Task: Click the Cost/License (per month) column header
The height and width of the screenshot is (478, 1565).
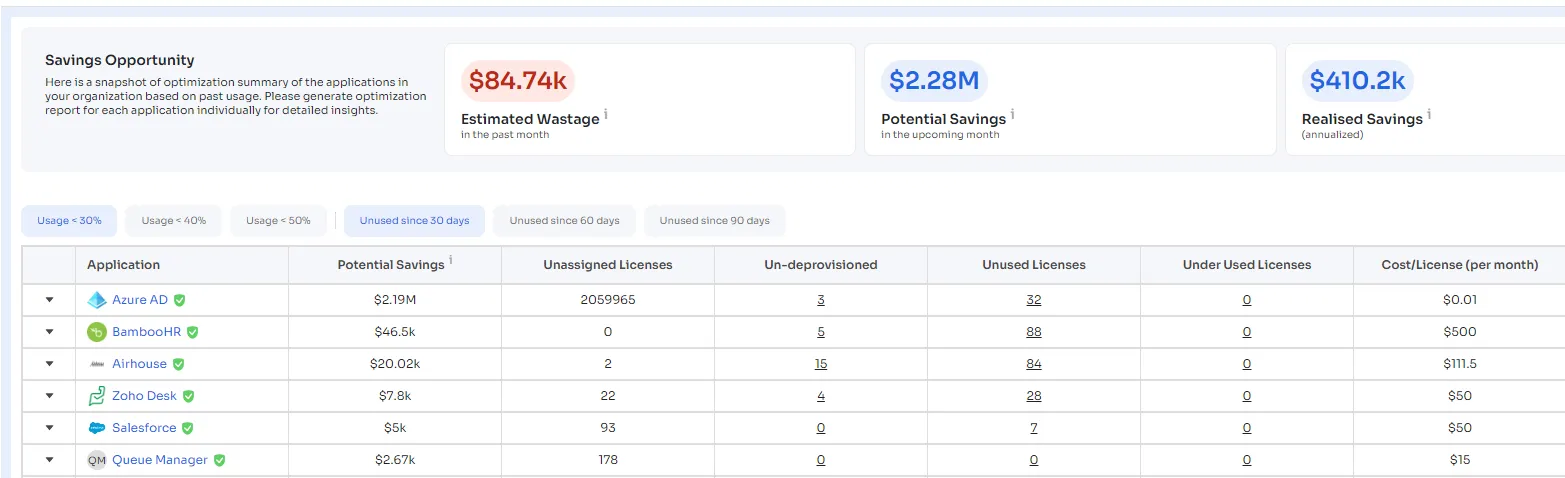Action: (x=1460, y=265)
